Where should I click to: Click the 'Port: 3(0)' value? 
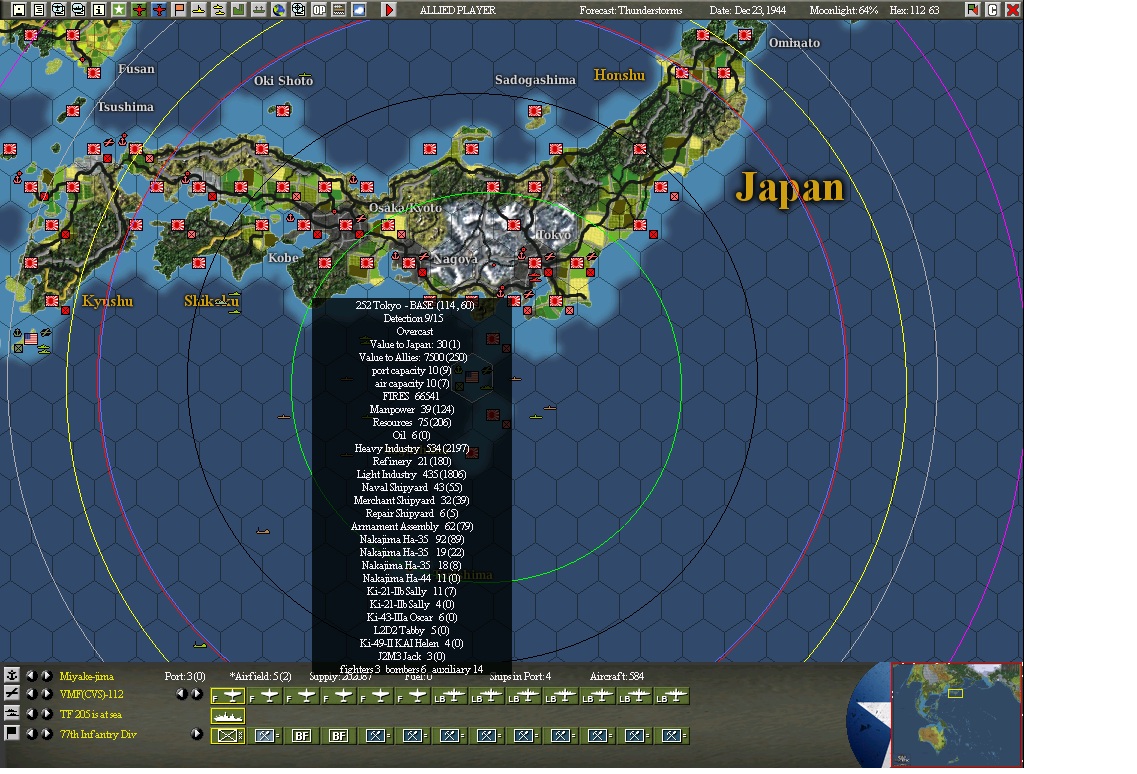pos(185,676)
